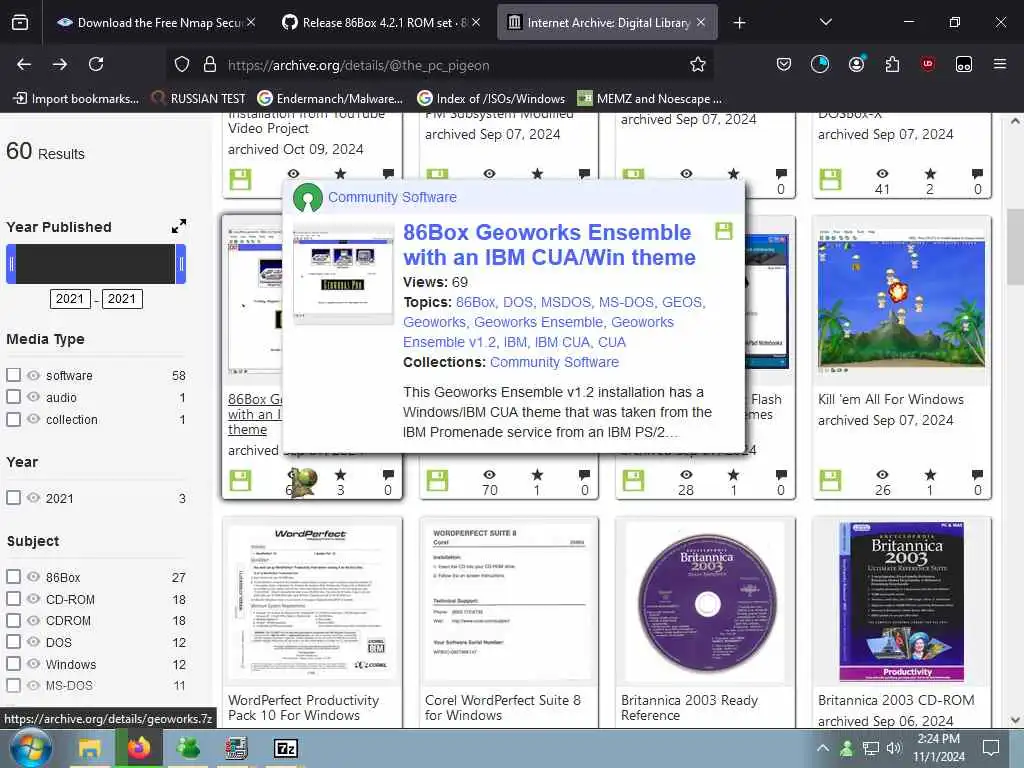Click the views eye icon showing 70
The height and width of the screenshot is (768, 1024).
(x=489, y=475)
